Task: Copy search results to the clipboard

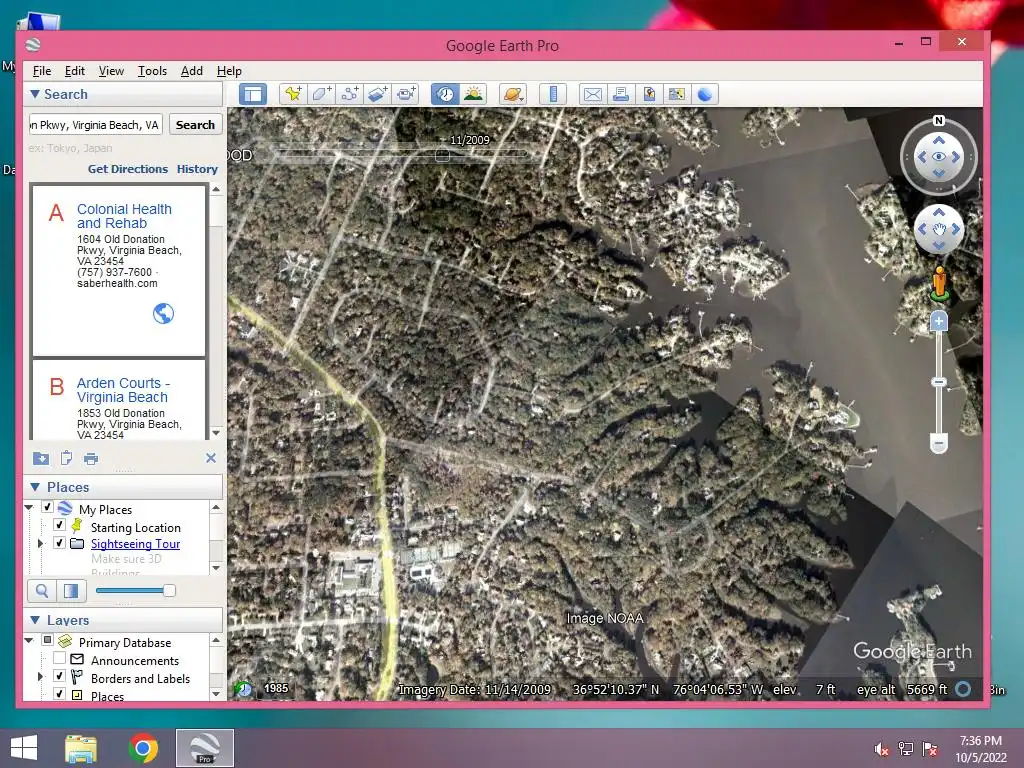Action: pos(66,458)
